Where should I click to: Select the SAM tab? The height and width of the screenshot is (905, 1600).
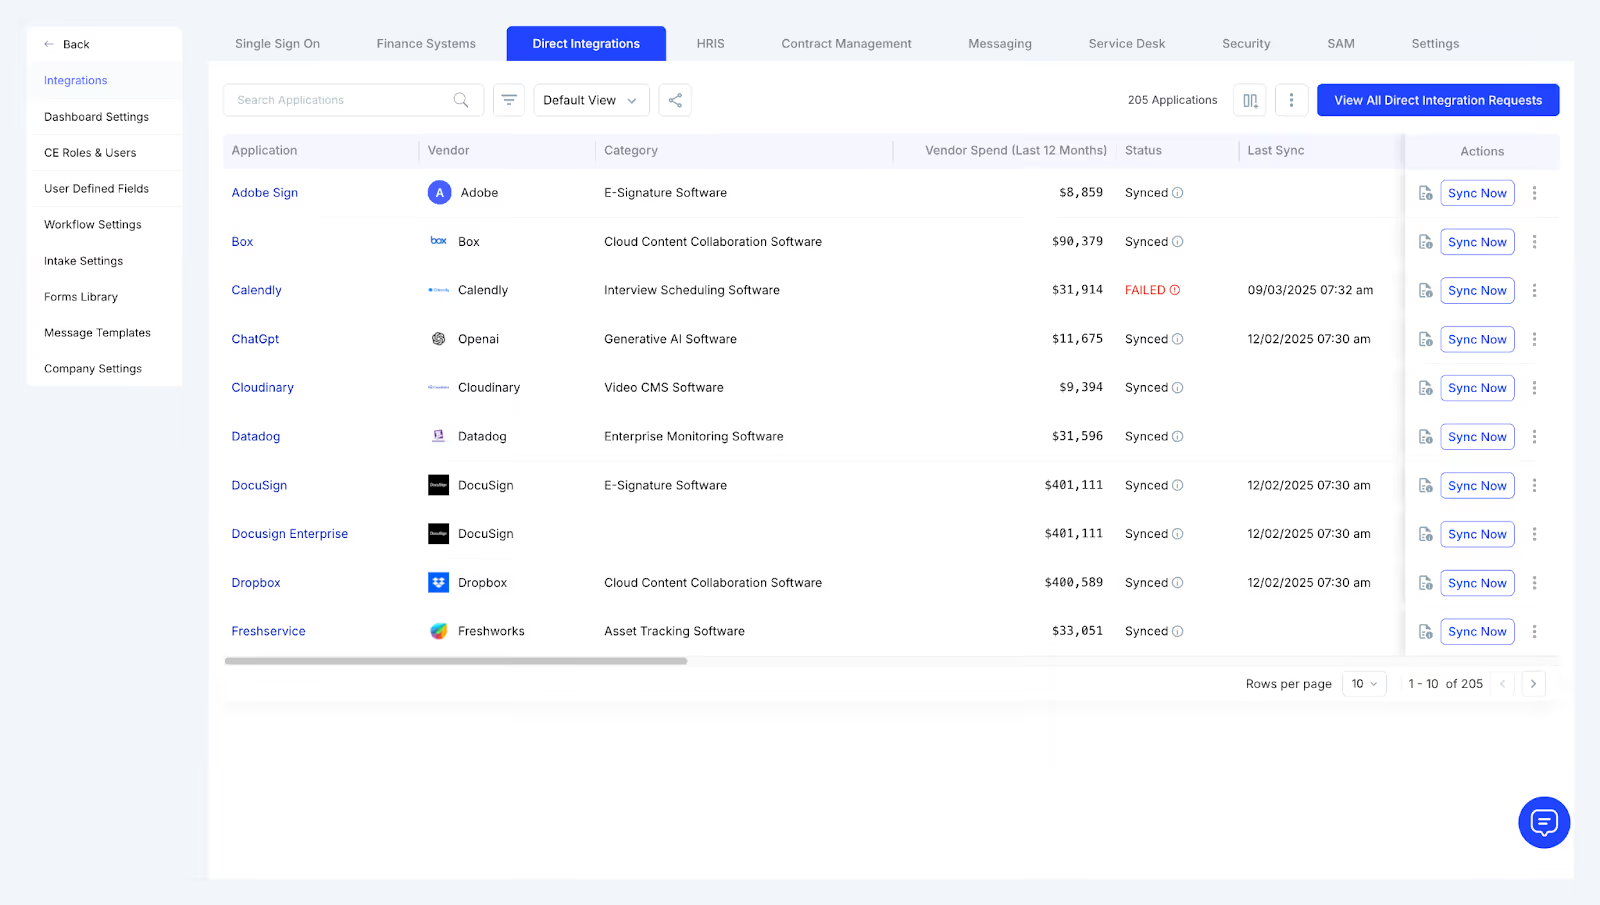tap(1340, 44)
